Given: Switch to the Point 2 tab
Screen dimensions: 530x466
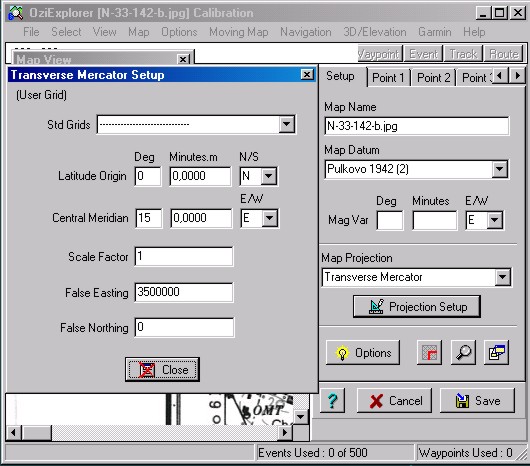Looking at the screenshot, I should point(434,78).
